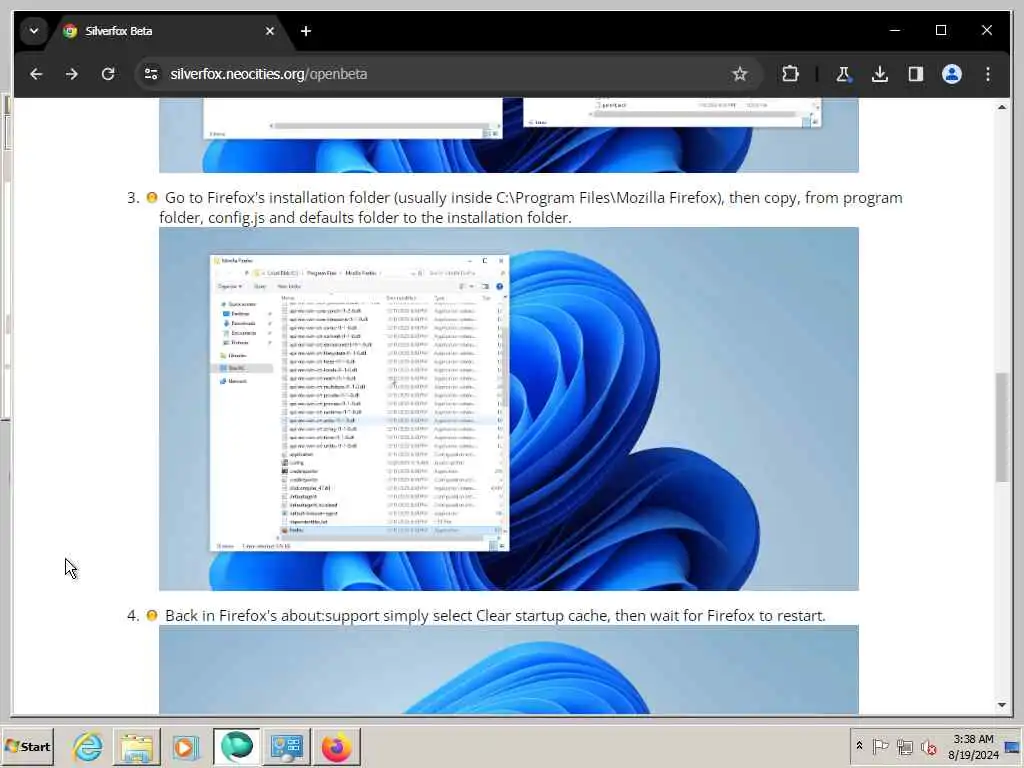Open the Chrome three-dot menu
The image size is (1024, 768).
point(988,74)
